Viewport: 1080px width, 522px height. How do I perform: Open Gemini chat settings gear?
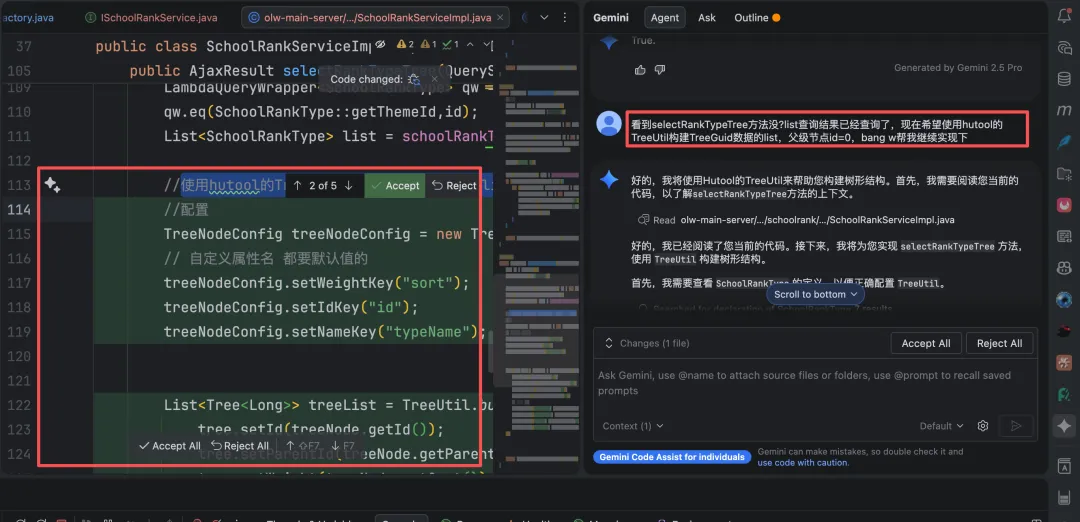click(983, 426)
